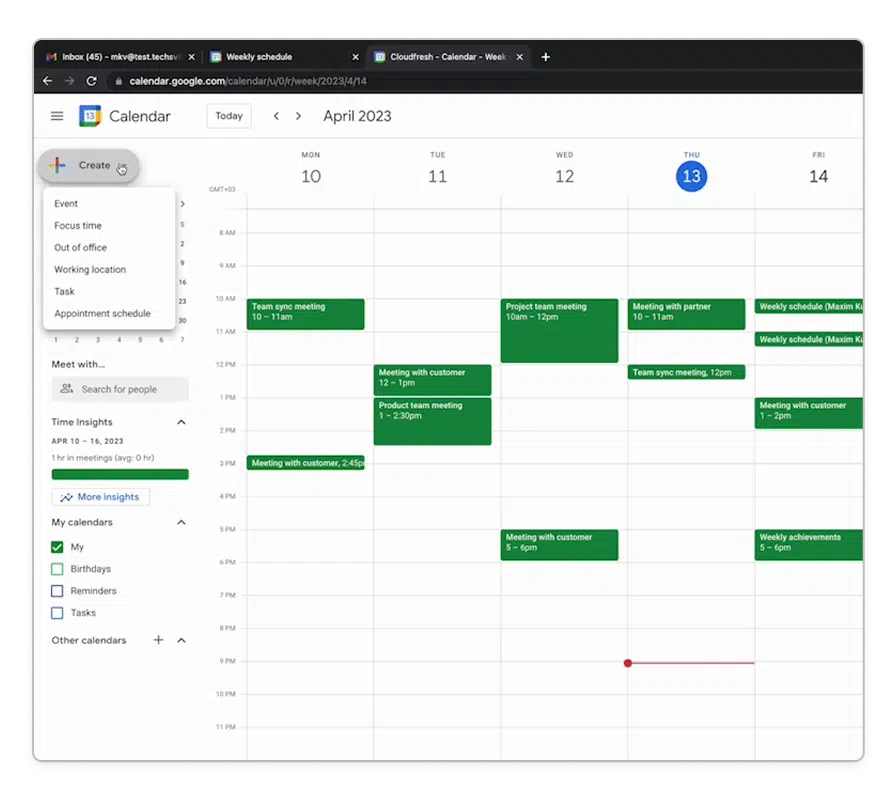
Task: Open Tuesday Meeting with customer 12–1pm
Action: pyautogui.click(x=432, y=380)
